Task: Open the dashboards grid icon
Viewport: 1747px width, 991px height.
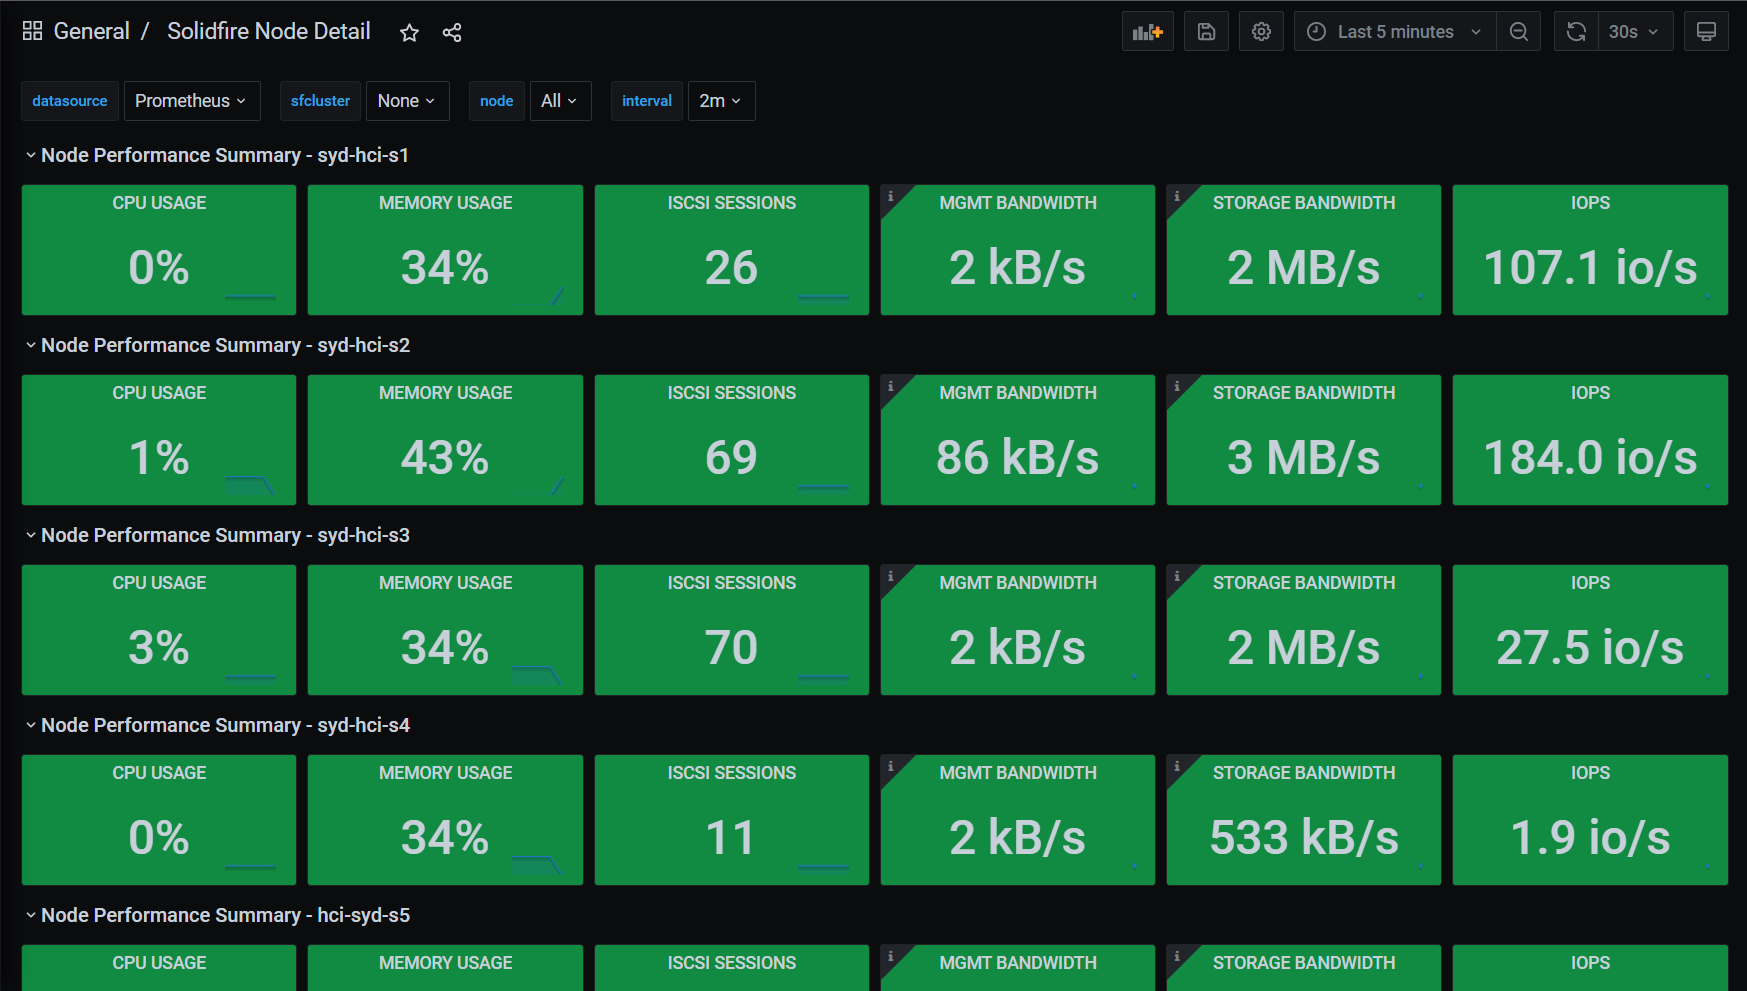Action: click(32, 31)
